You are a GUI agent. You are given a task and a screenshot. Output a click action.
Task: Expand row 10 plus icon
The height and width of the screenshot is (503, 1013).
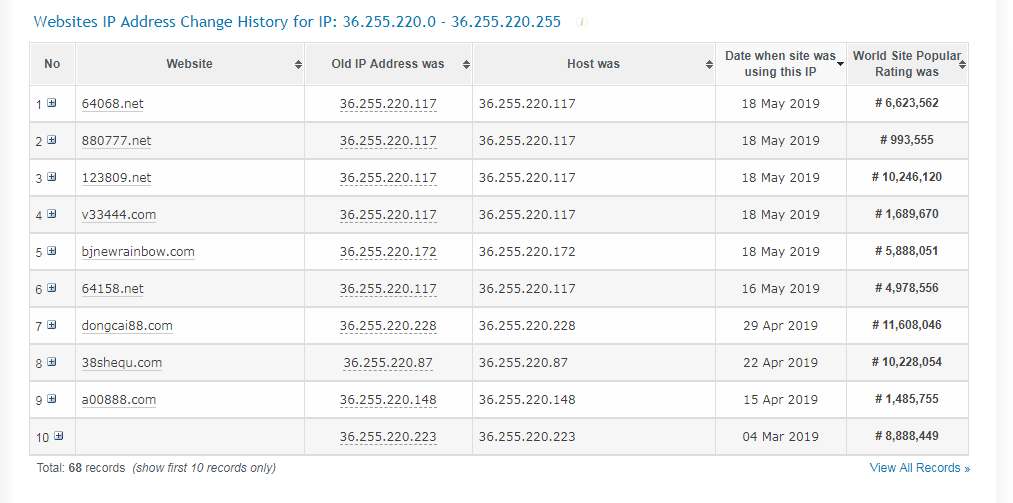pyautogui.click(x=59, y=436)
